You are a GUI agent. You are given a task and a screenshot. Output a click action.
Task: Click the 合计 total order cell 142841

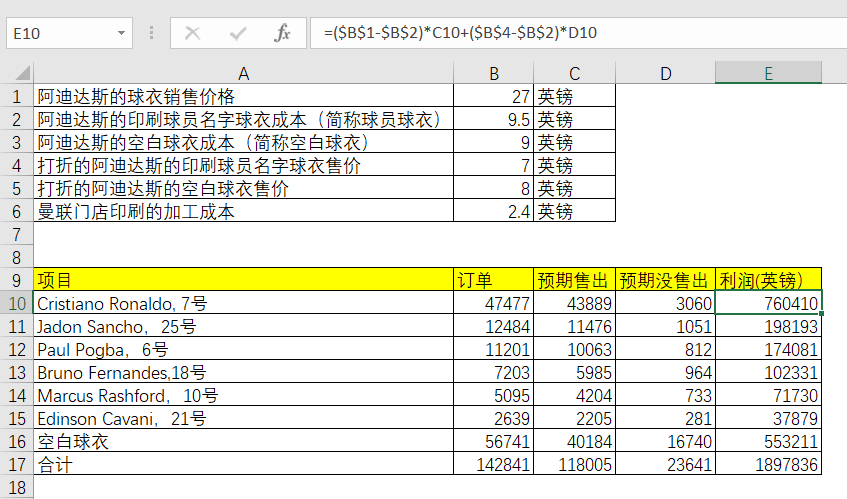click(x=493, y=464)
